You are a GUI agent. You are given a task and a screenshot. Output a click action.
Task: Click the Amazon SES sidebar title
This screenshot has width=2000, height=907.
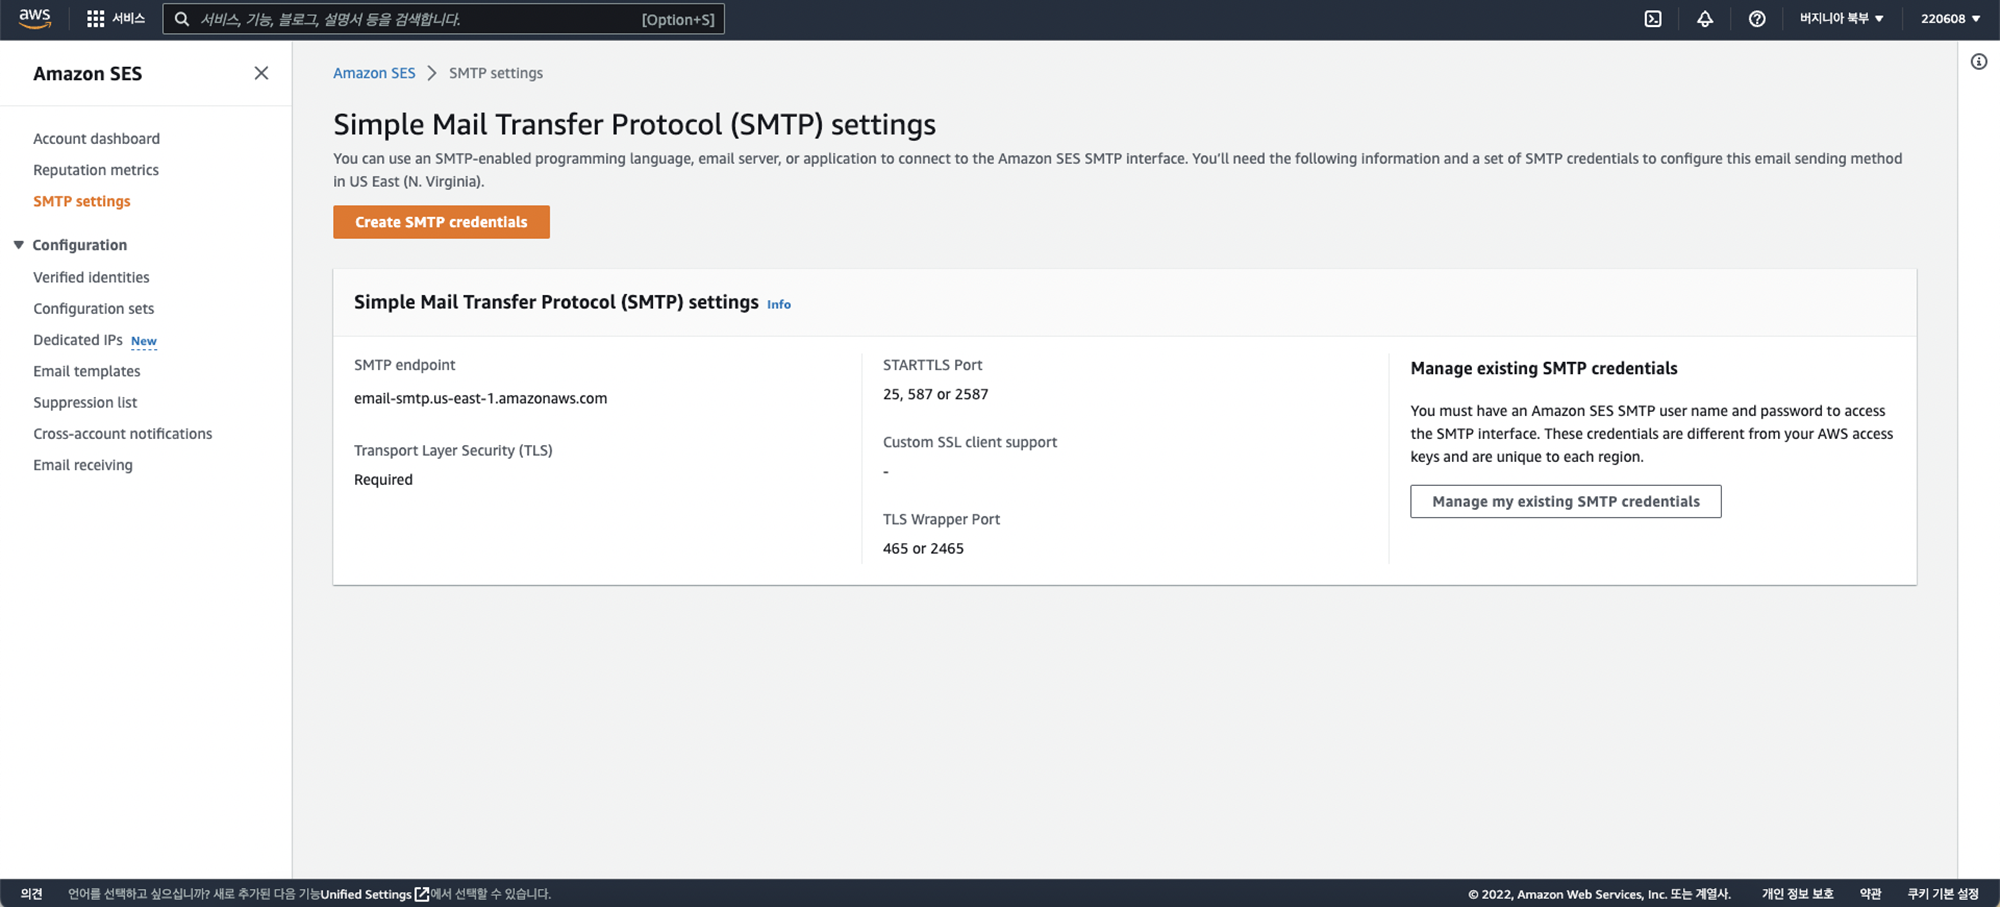point(88,73)
